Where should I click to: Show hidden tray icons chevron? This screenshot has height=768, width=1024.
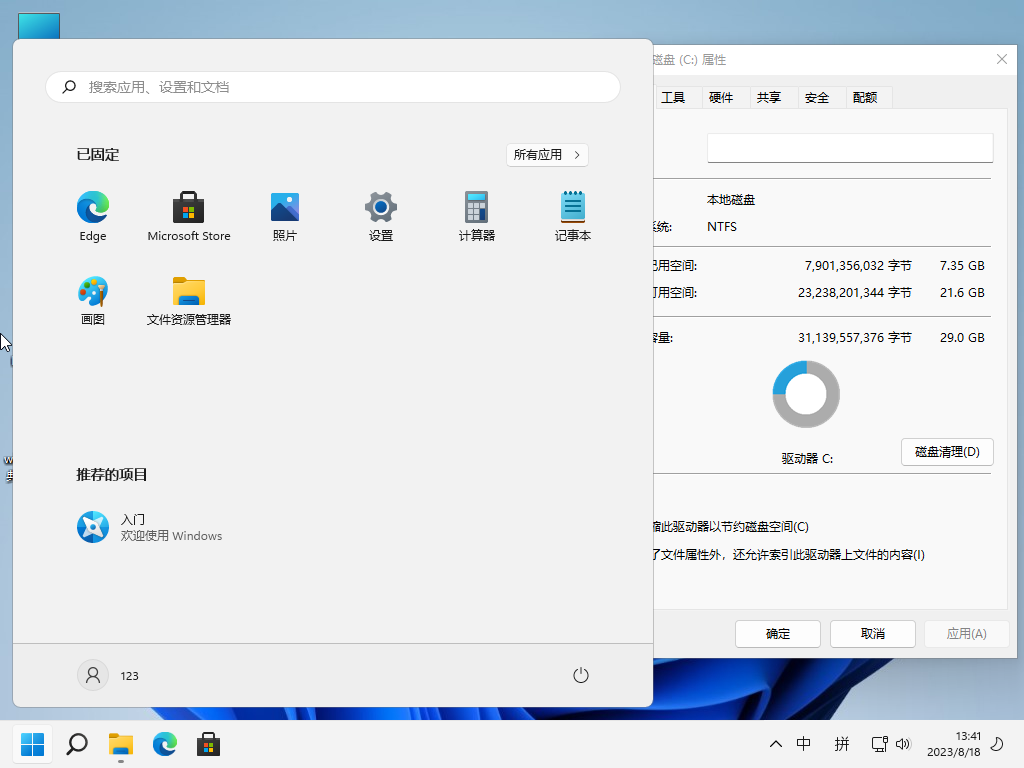click(775, 744)
